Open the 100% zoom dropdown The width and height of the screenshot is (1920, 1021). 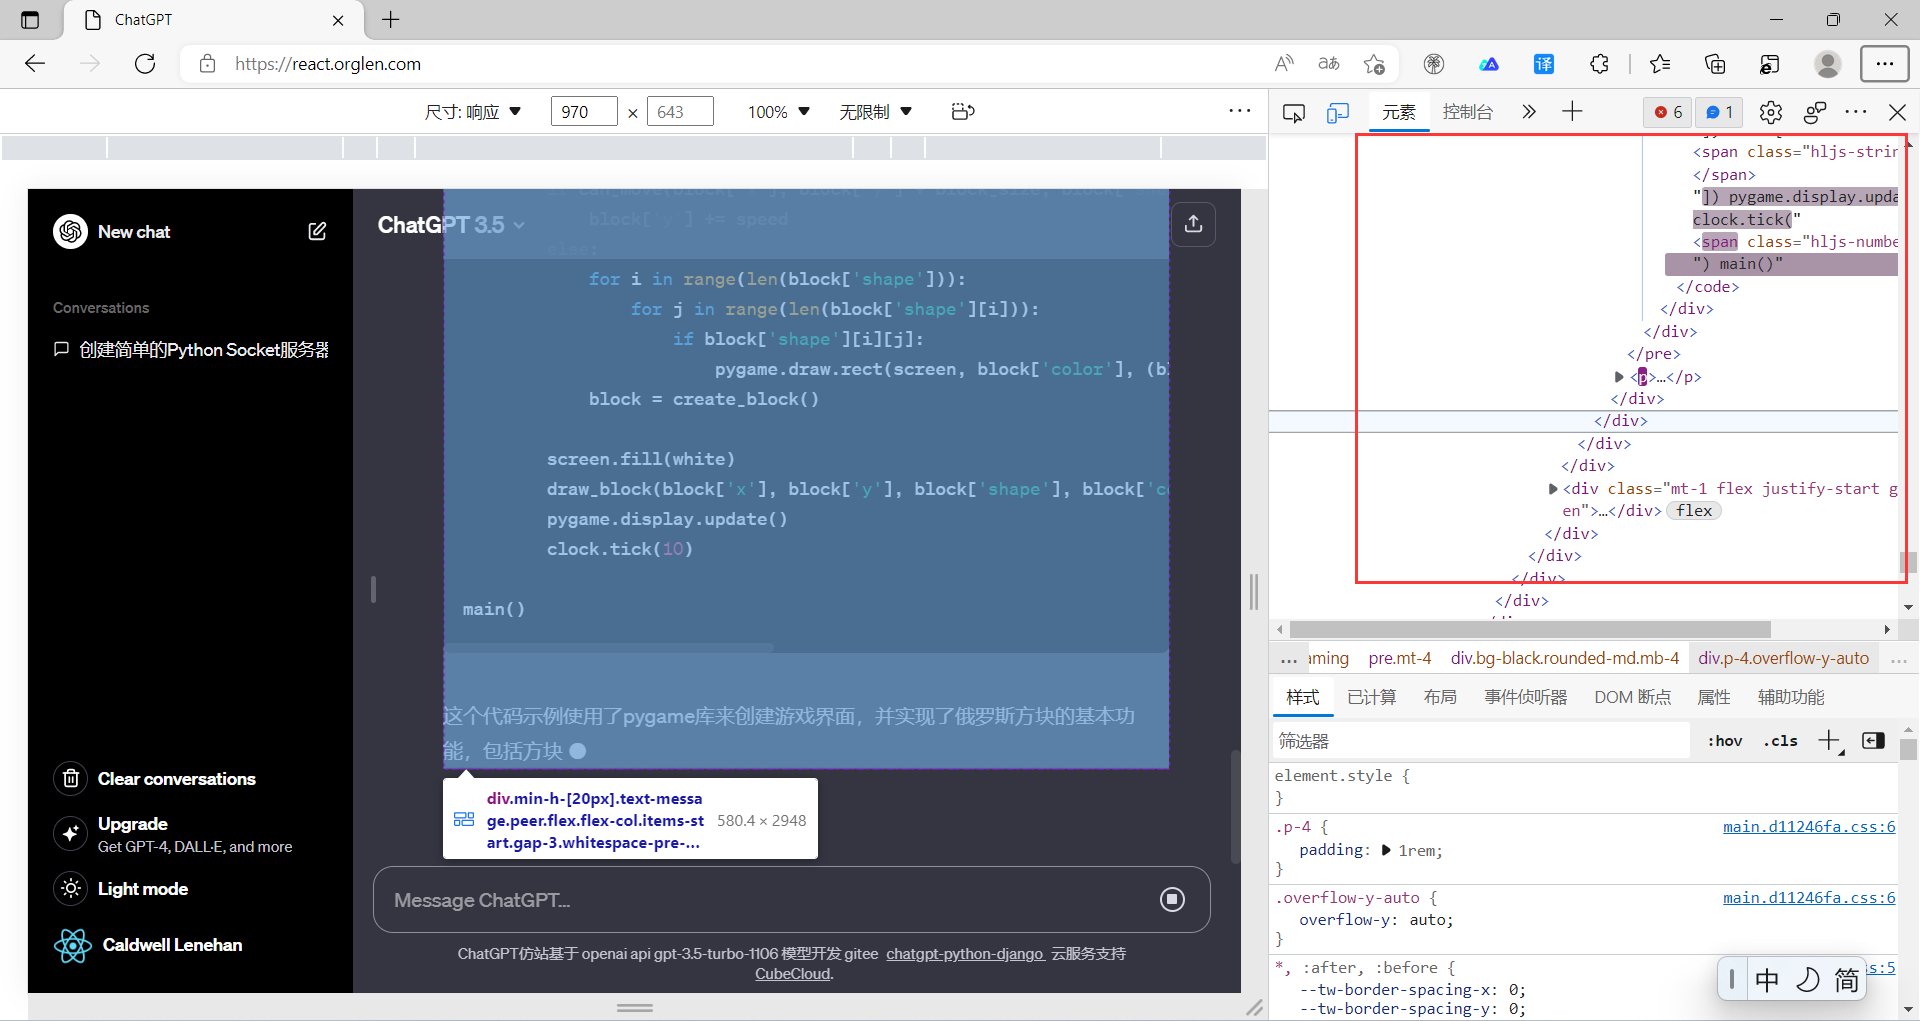779,112
